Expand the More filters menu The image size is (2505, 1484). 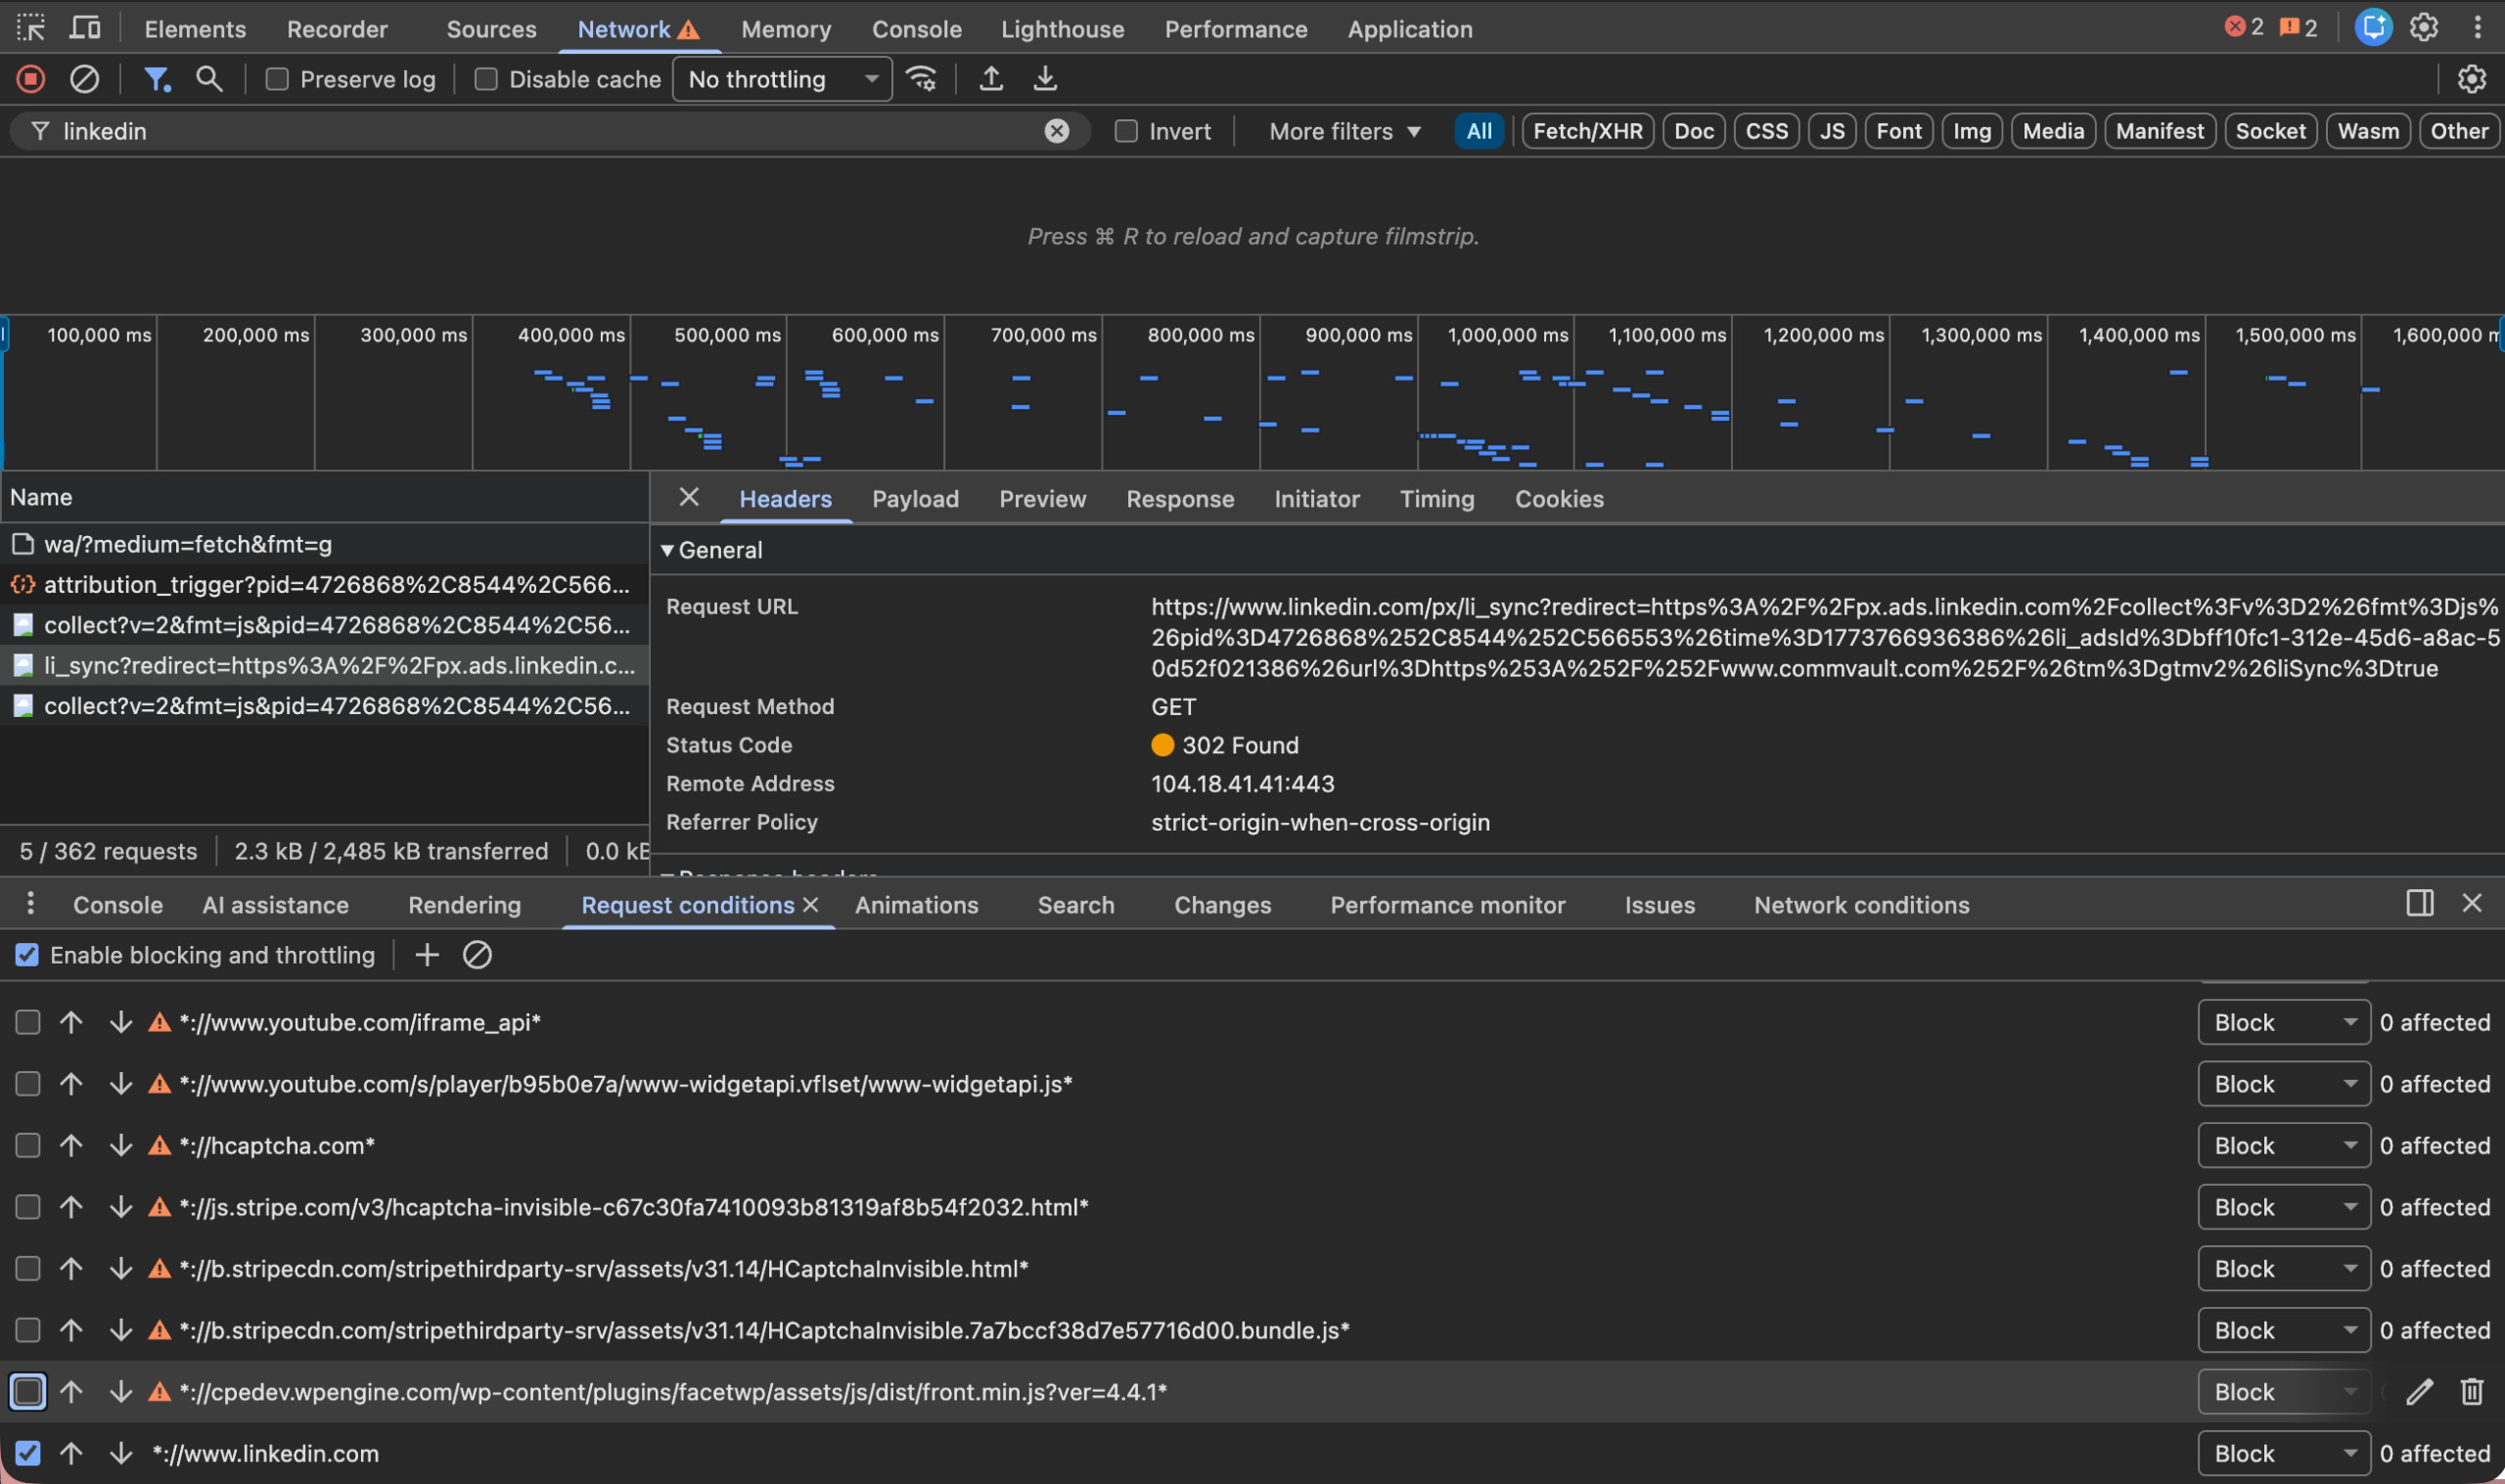pos(1344,131)
